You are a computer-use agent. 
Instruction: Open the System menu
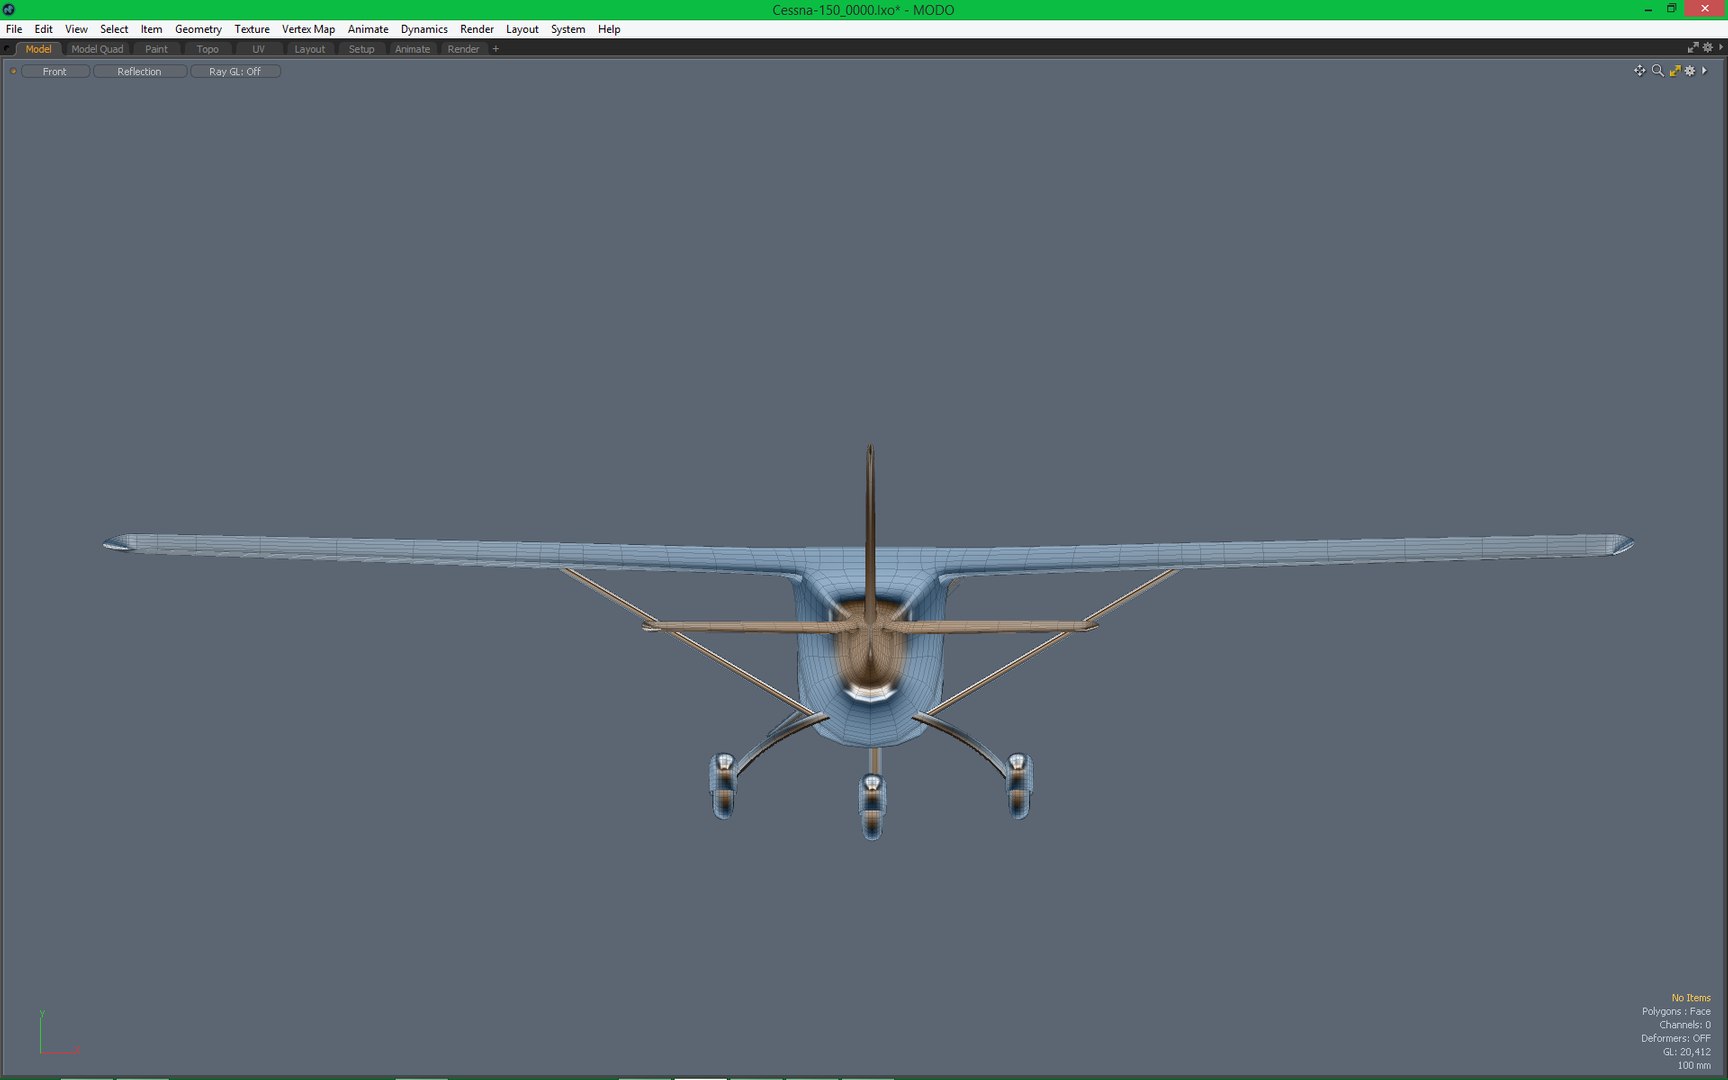pyautogui.click(x=568, y=29)
